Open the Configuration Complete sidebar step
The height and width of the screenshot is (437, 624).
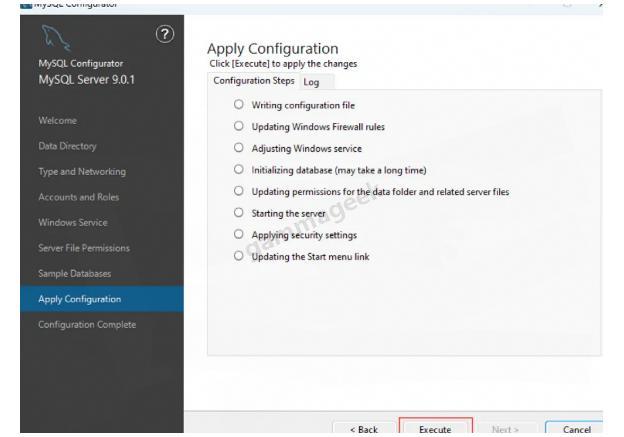point(87,324)
